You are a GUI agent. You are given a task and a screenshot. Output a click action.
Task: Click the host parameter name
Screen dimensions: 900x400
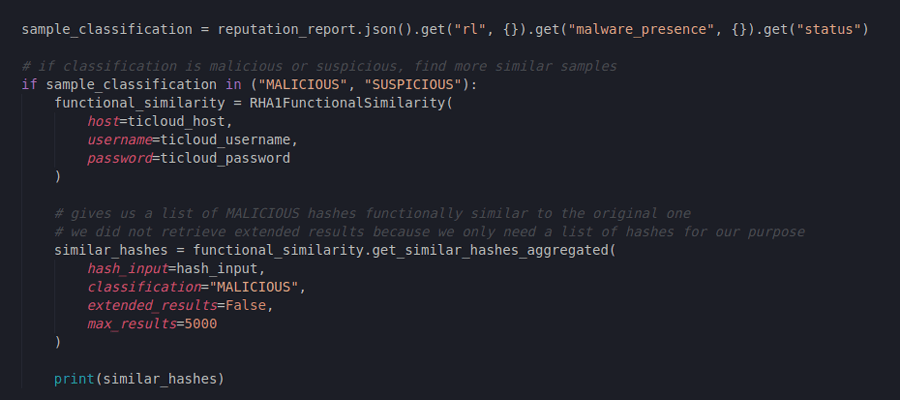[x=104, y=121]
